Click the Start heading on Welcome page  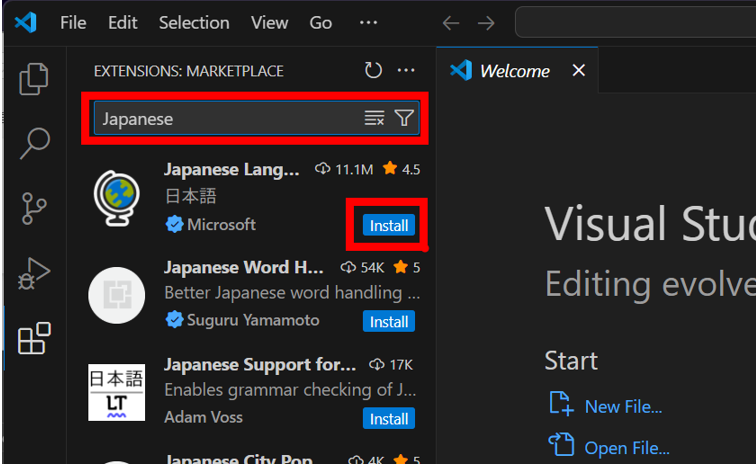pyautogui.click(x=571, y=361)
